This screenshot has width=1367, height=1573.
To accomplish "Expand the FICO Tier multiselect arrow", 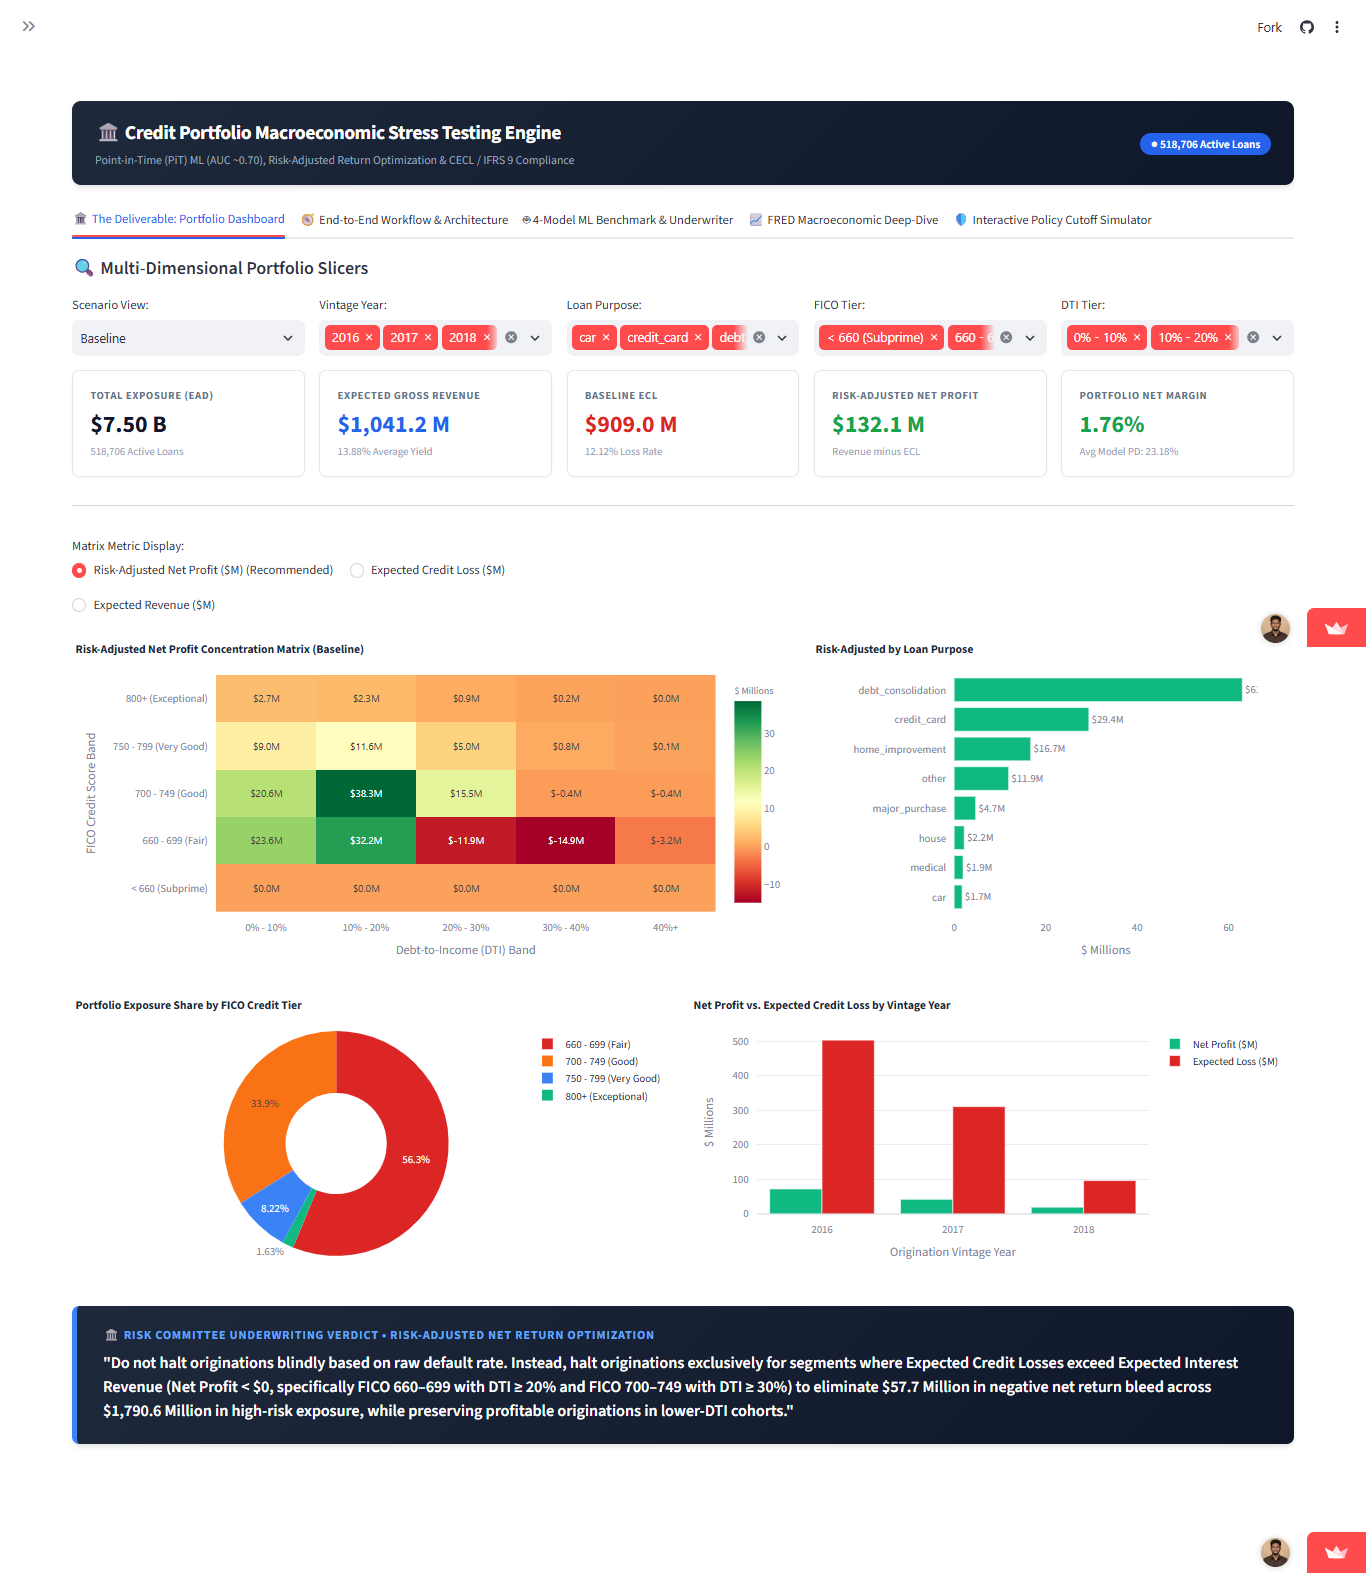I will pyautogui.click(x=1030, y=338).
